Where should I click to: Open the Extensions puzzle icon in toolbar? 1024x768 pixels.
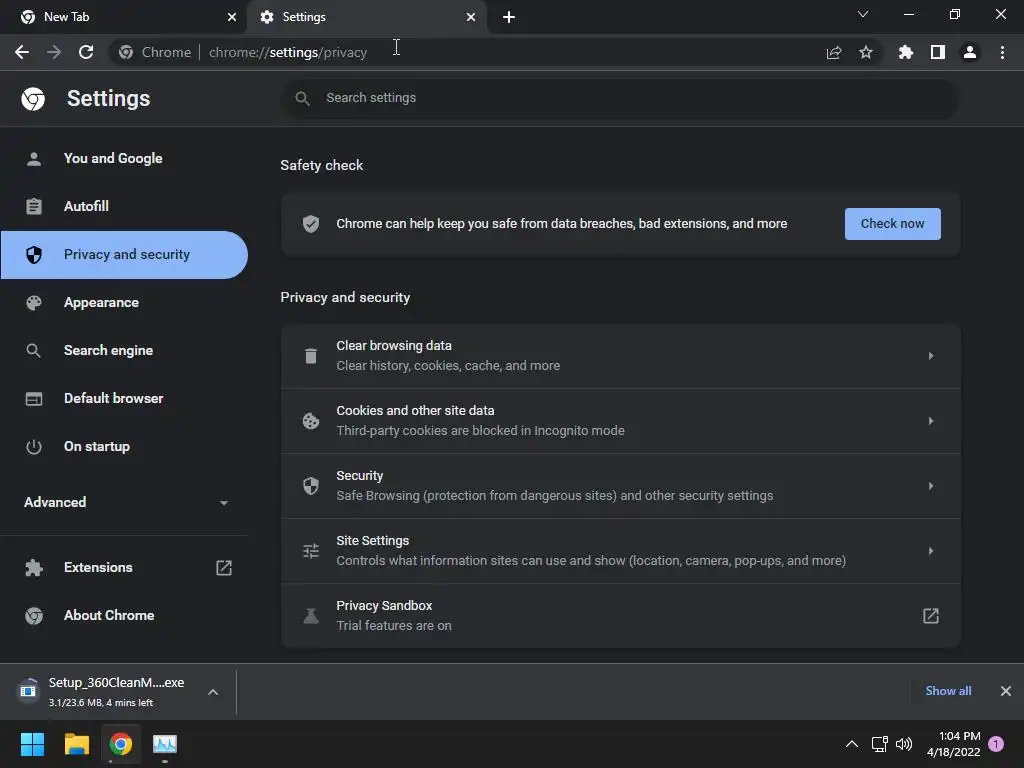905,52
